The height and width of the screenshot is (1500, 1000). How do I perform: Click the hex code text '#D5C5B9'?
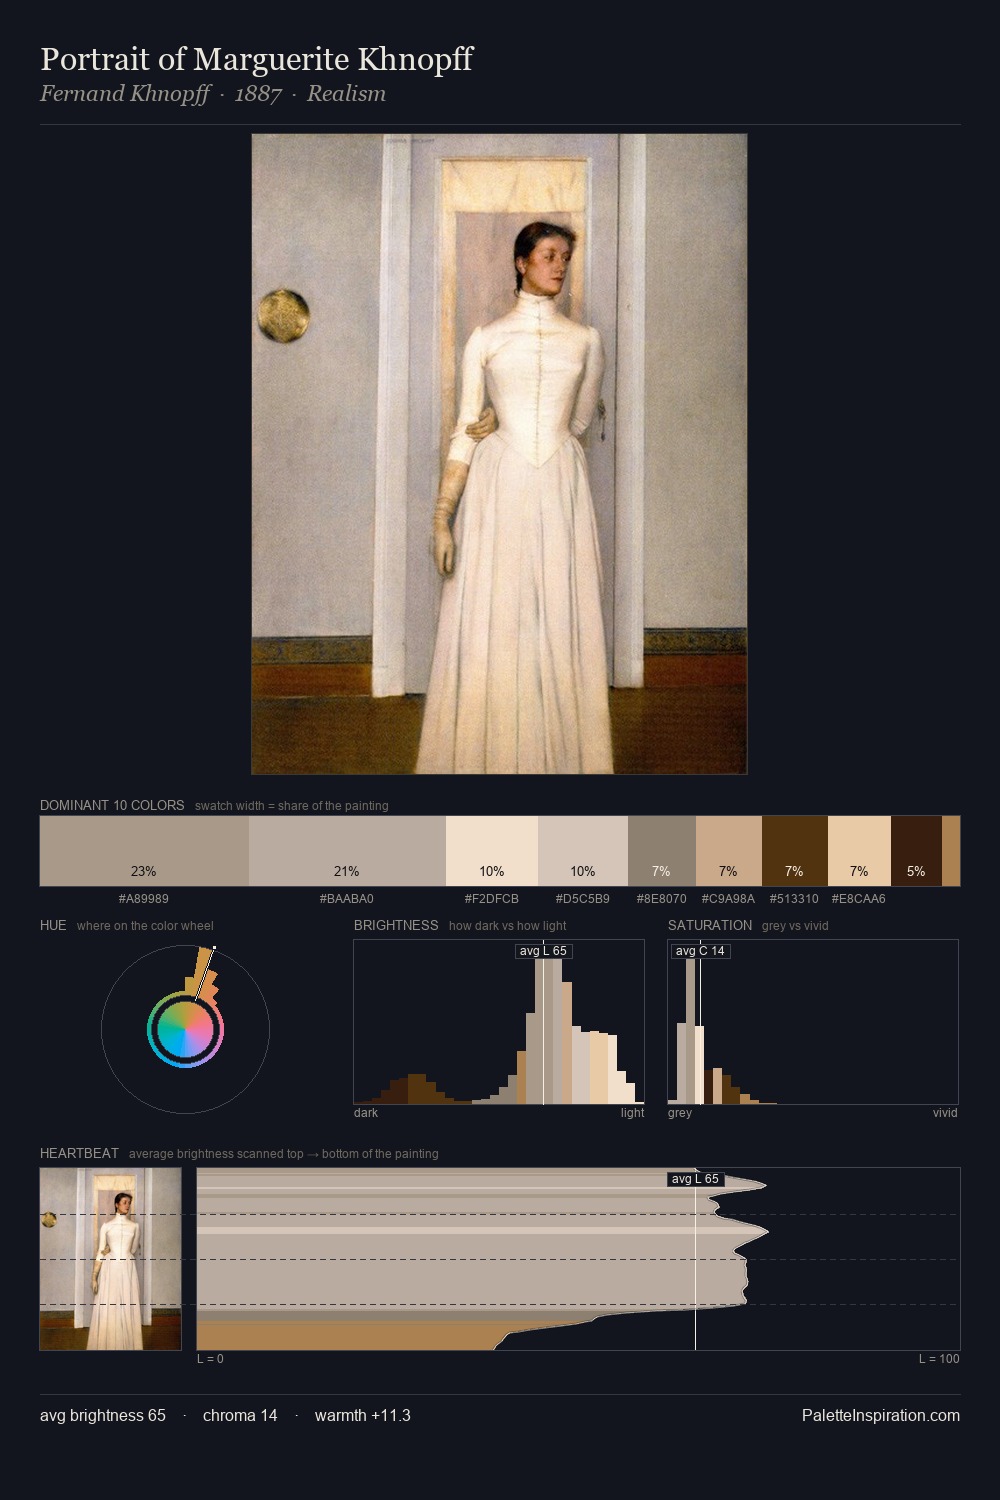point(583,899)
